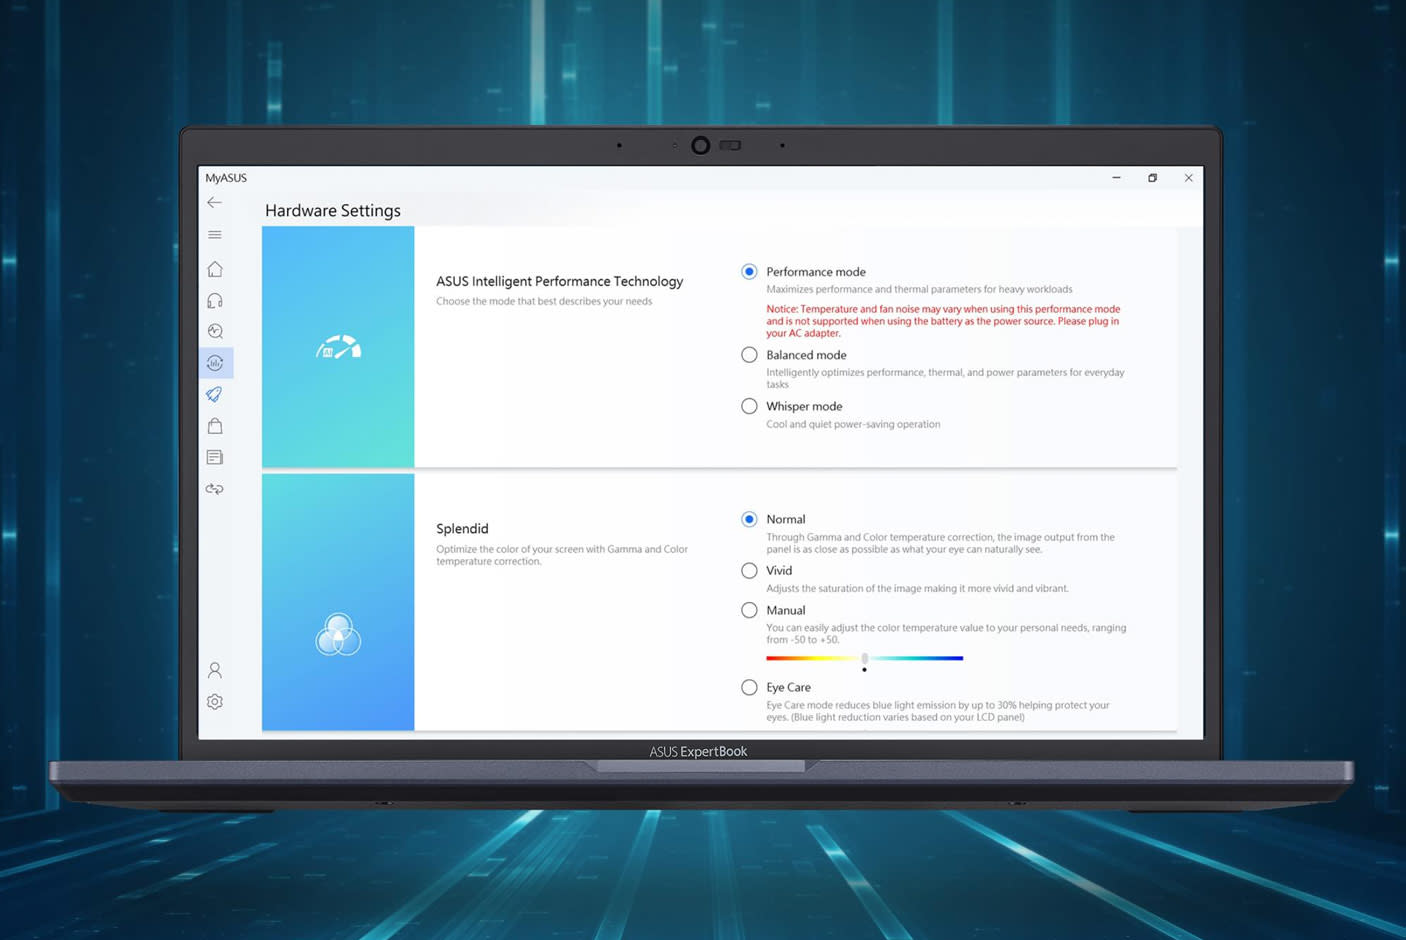Select the Performance mode radio button
Screen dimensions: 1406x940
[749, 272]
